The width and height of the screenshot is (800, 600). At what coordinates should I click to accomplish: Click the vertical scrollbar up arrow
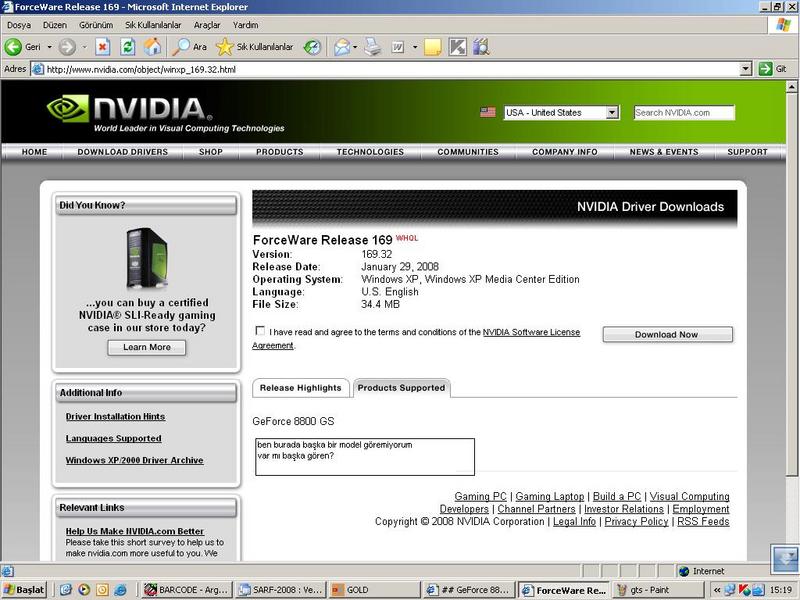tap(791, 87)
